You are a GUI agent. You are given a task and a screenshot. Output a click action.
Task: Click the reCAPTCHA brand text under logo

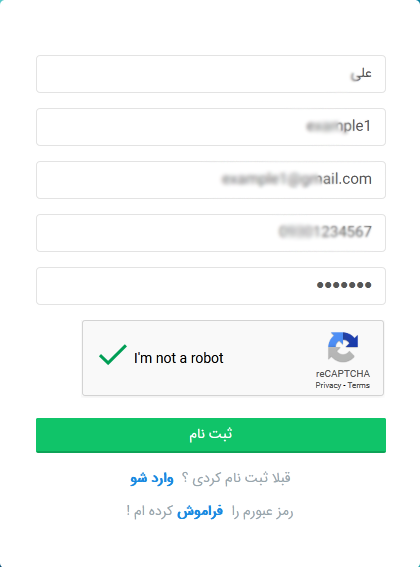pyautogui.click(x=343, y=374)
